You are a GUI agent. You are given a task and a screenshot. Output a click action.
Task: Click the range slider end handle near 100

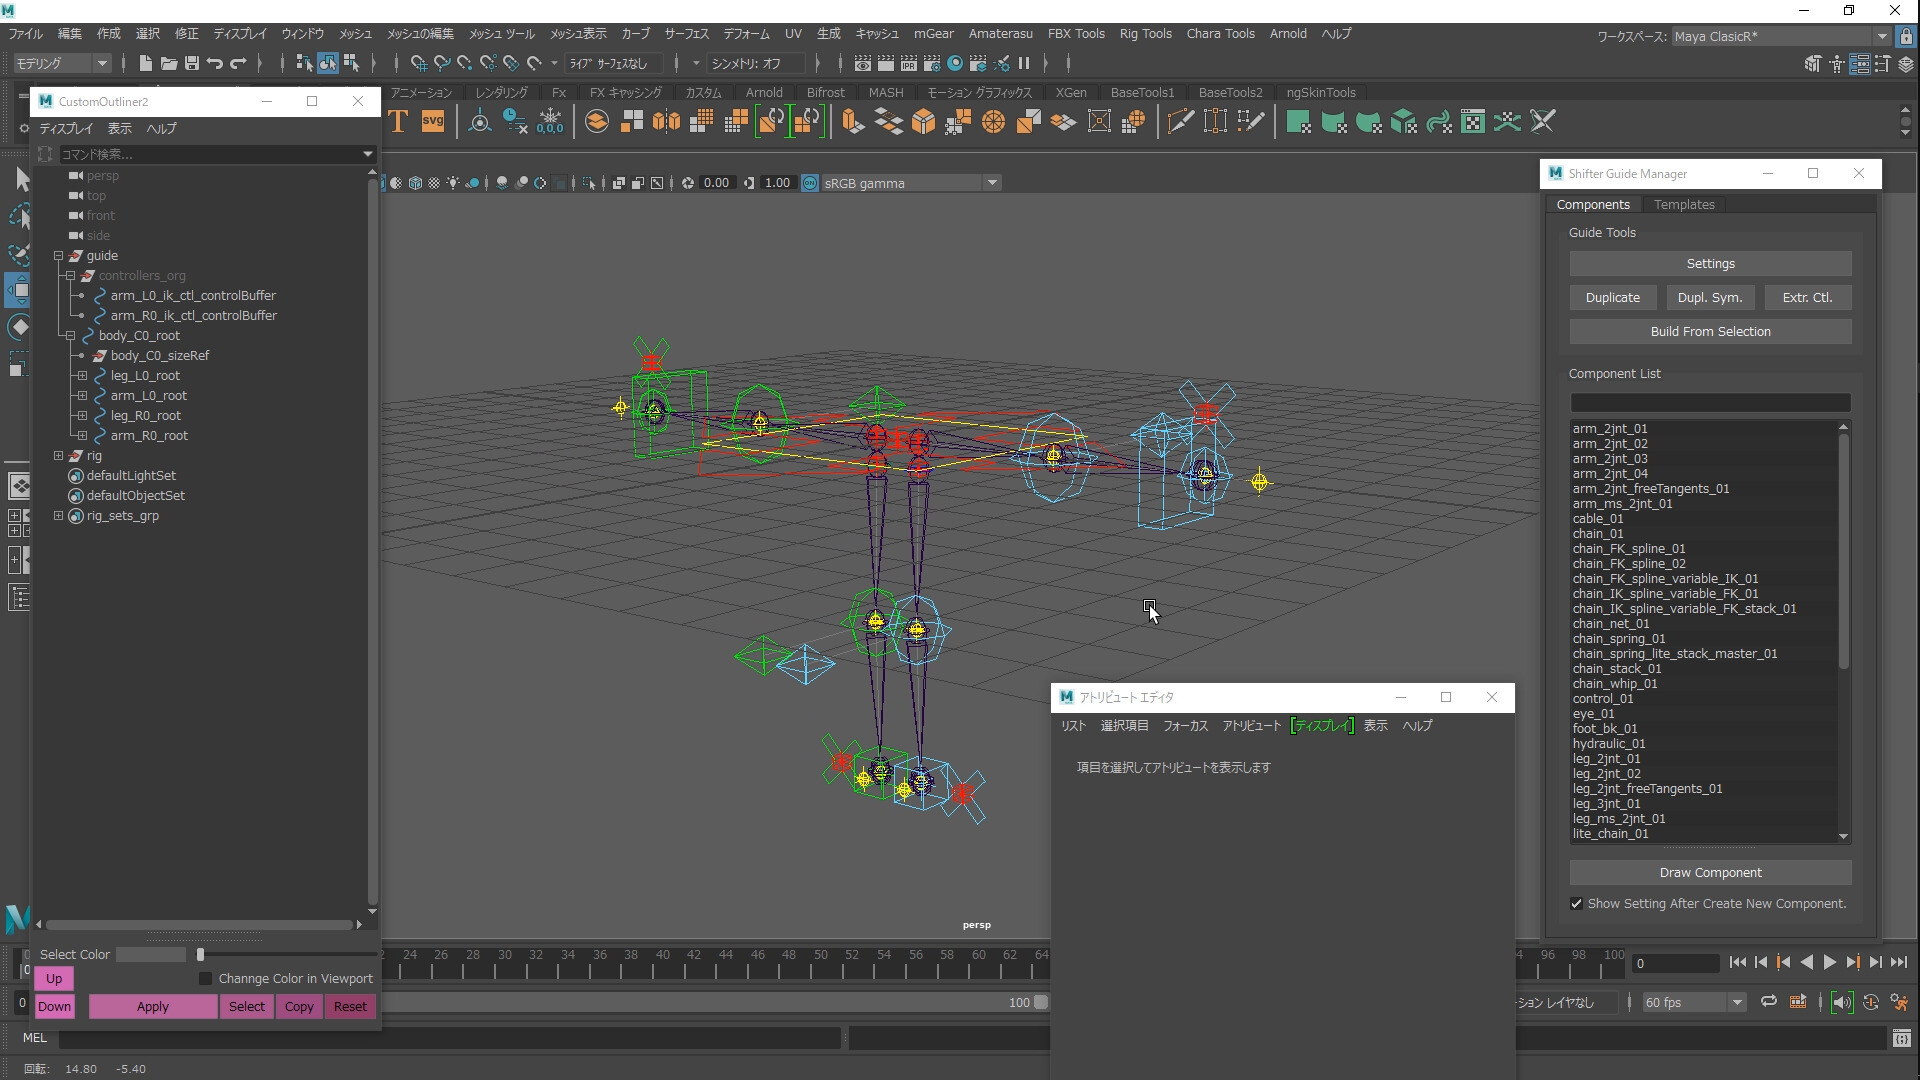tap(1040, 1002)
